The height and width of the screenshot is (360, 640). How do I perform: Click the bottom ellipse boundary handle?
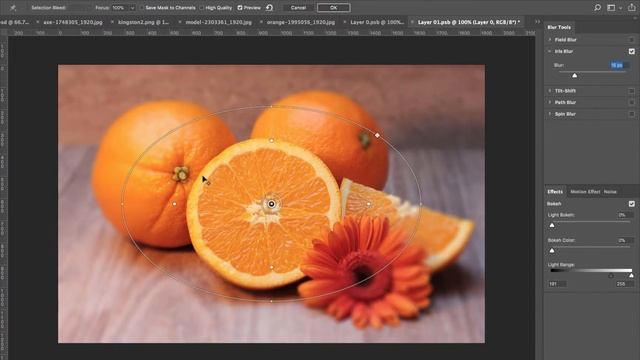(x=271, y=301)
